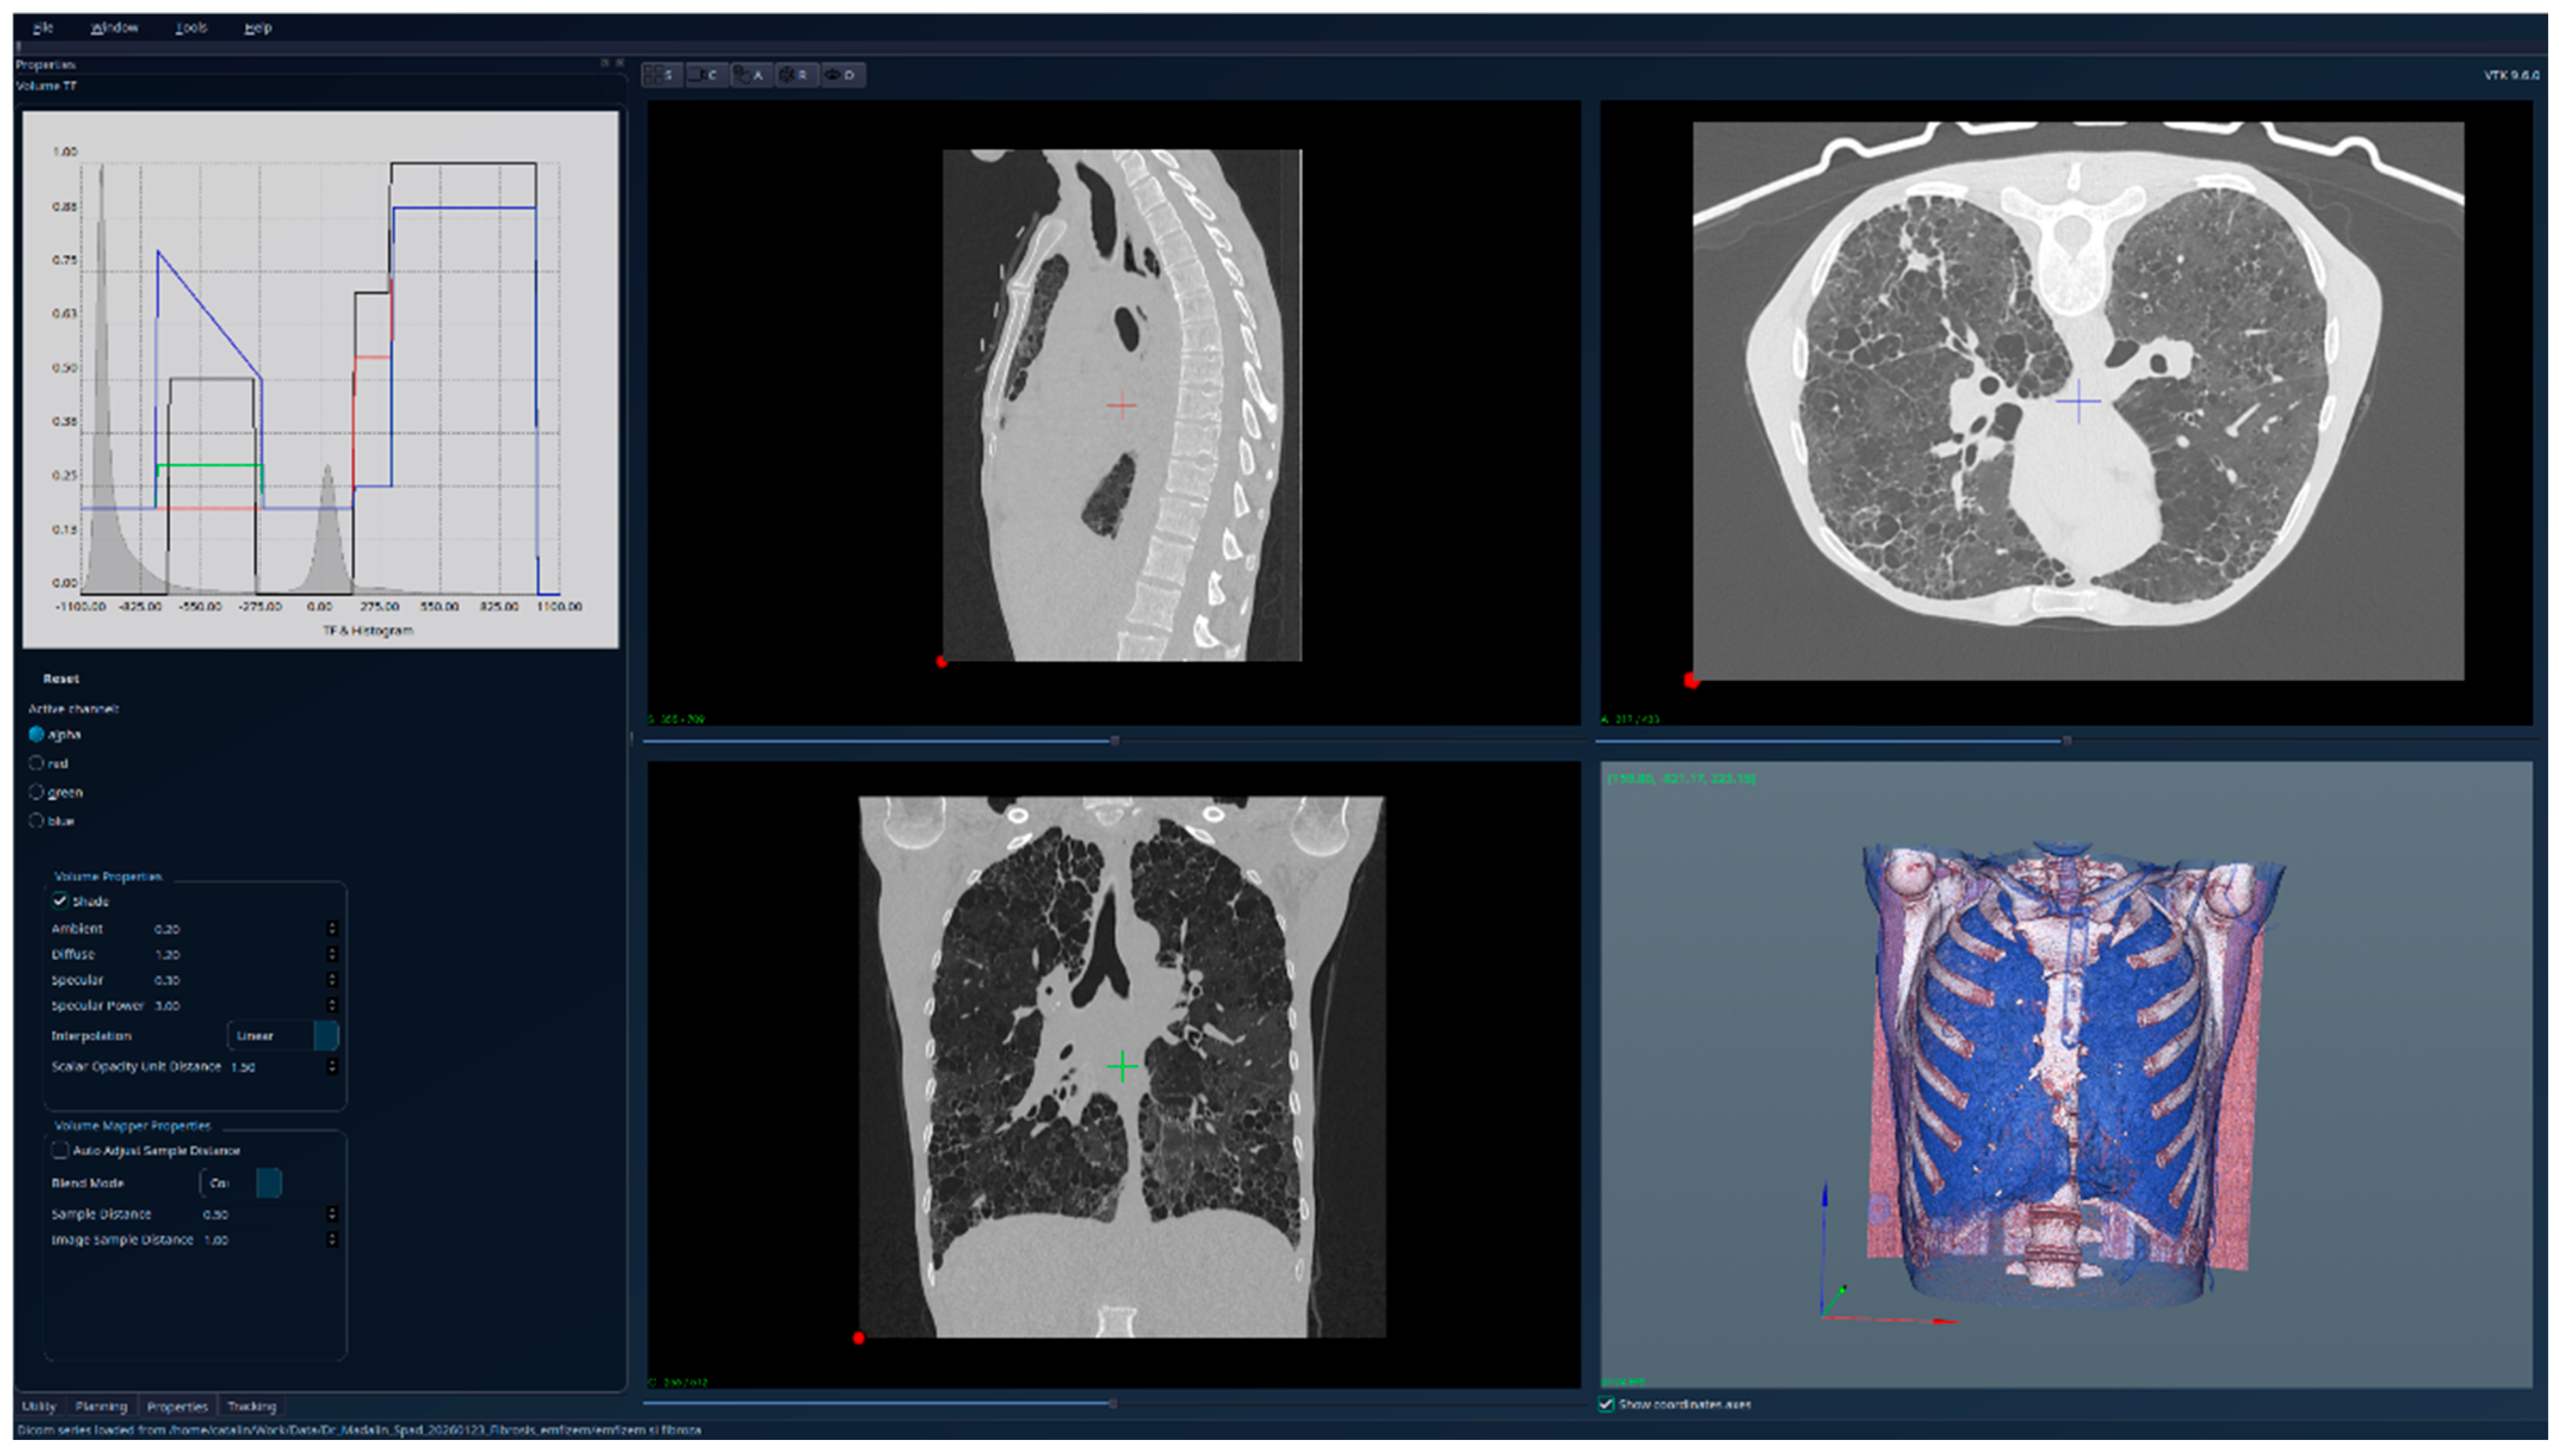Screen dimensions: 2559x1456
Task: Untick Show coordinates axes checkbox
Action: (x=1606, y=1404)
